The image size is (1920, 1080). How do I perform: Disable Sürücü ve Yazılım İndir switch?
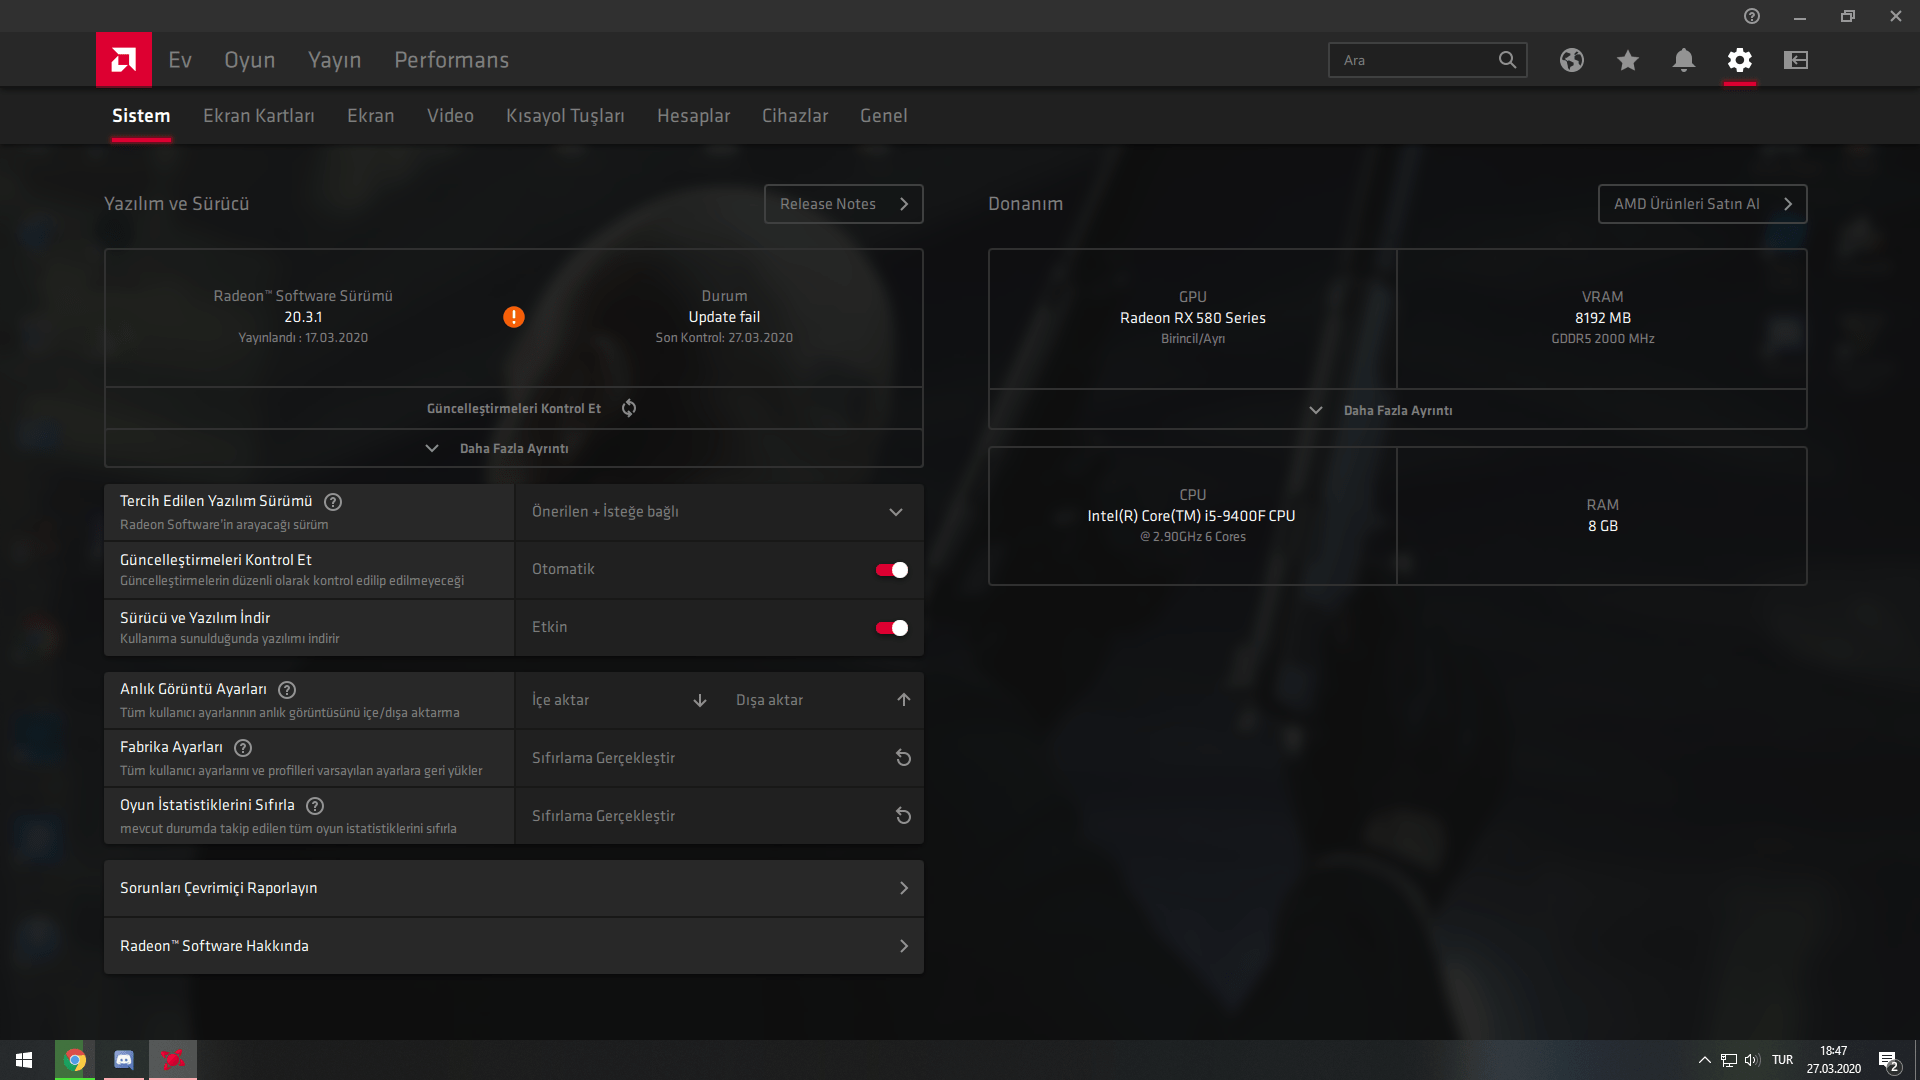891,628
